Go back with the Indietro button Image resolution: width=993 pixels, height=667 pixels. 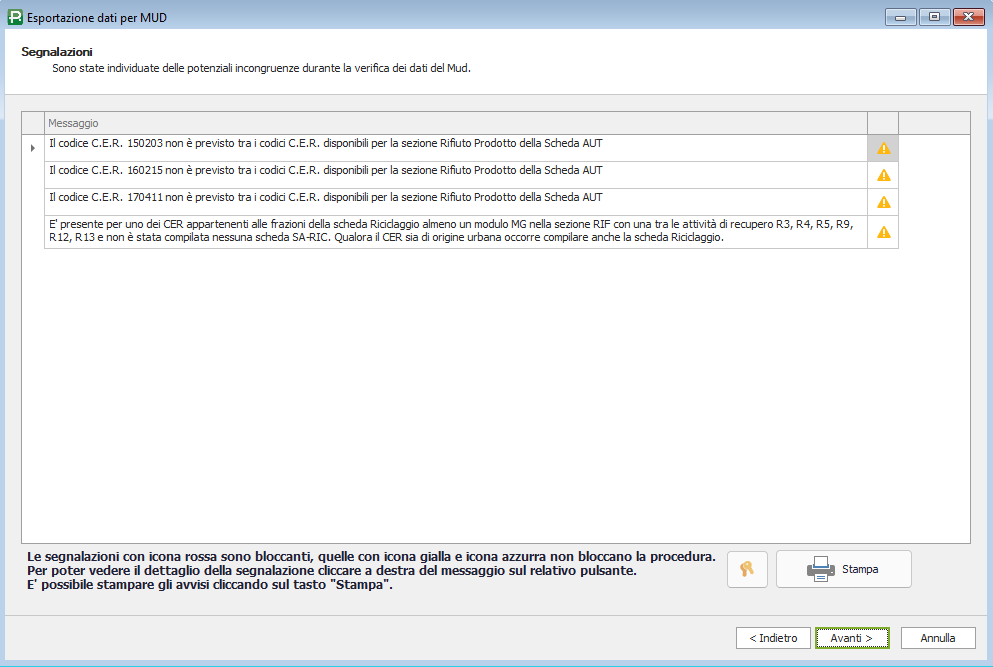coord(773,638)
